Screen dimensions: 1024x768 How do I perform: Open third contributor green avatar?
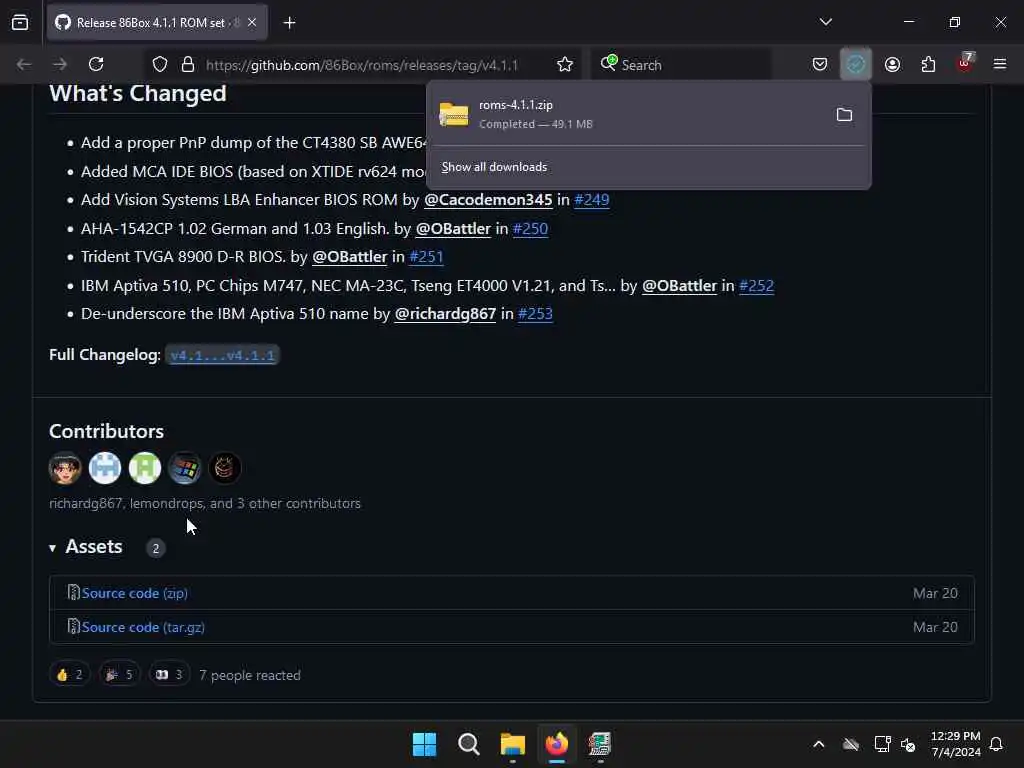tap(145, 468)
